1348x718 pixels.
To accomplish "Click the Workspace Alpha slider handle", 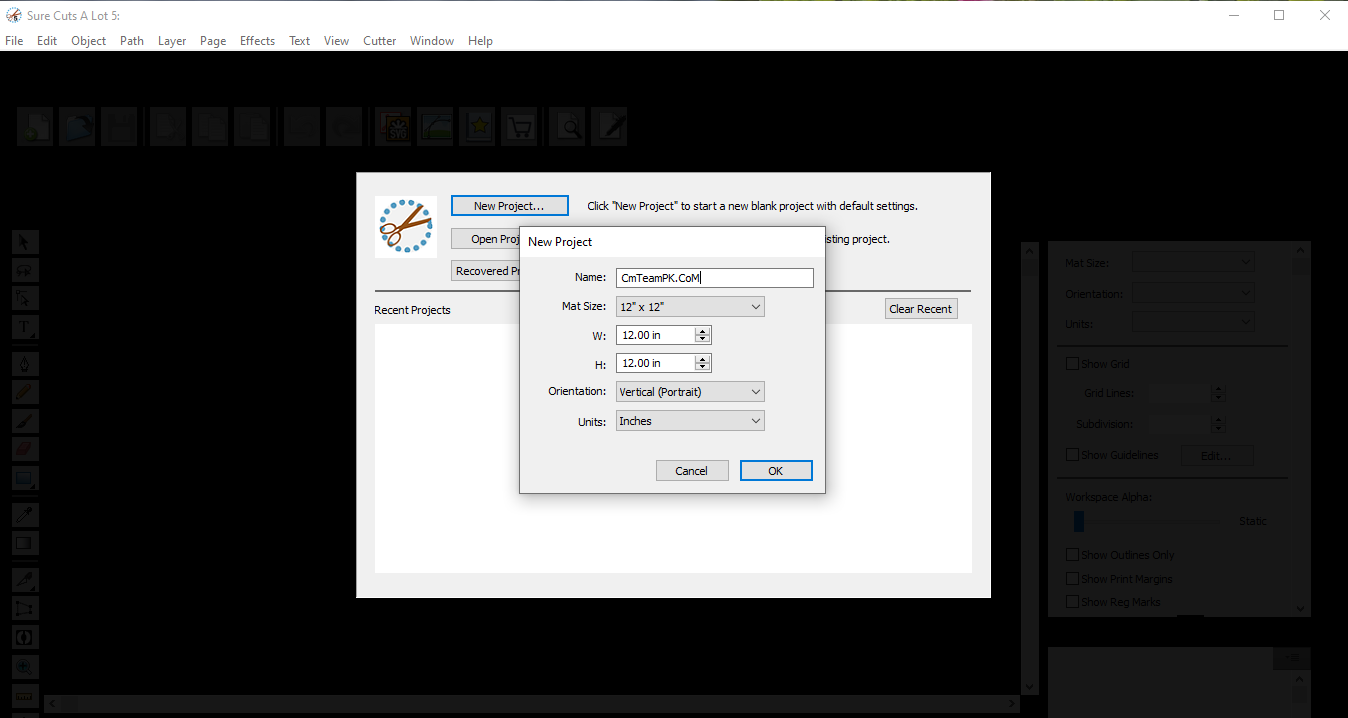I will pos(1079,521).
